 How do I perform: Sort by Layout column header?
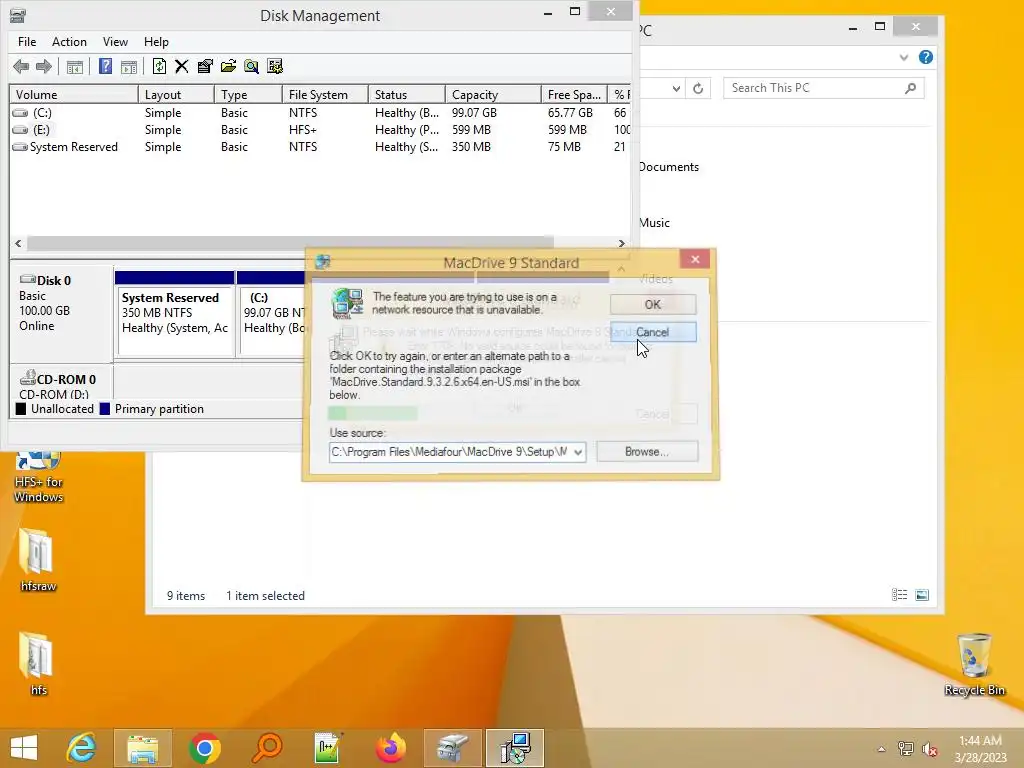click(176, 95)
